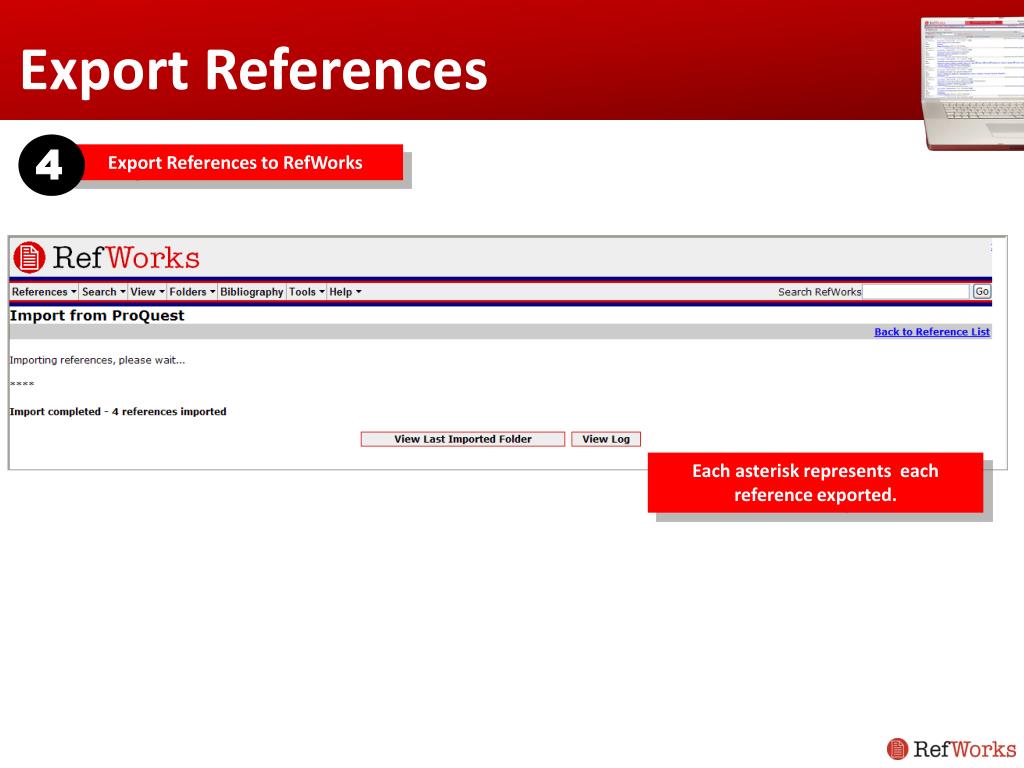This screenshot has width=1024, height=768.
Task: Expand the References dropdown arrow
Action: 74,292
